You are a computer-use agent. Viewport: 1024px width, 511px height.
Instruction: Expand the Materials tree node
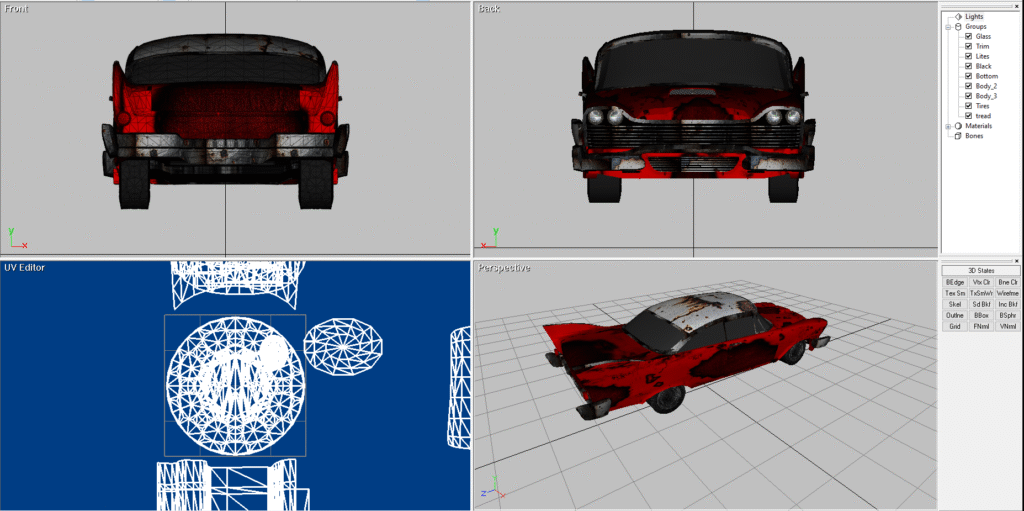pyautogui.click(x=948, y=126)
